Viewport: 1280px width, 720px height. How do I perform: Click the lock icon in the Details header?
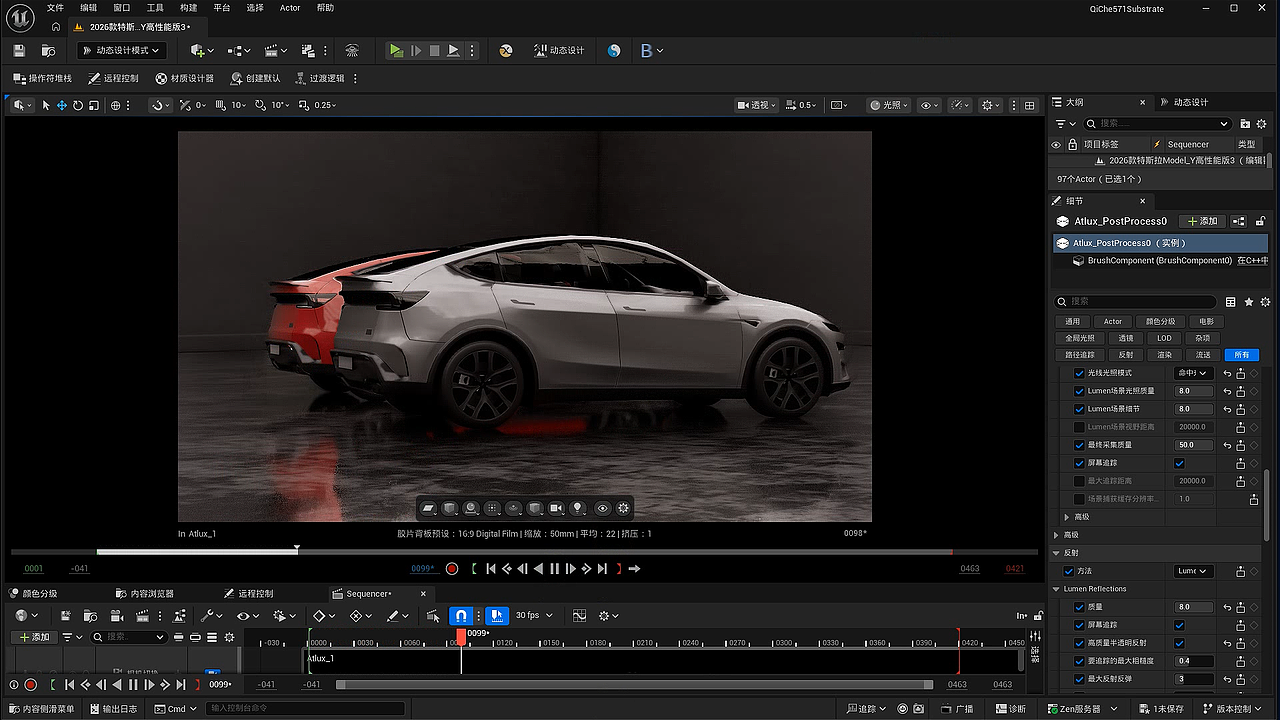click(x=1261, y=221)
